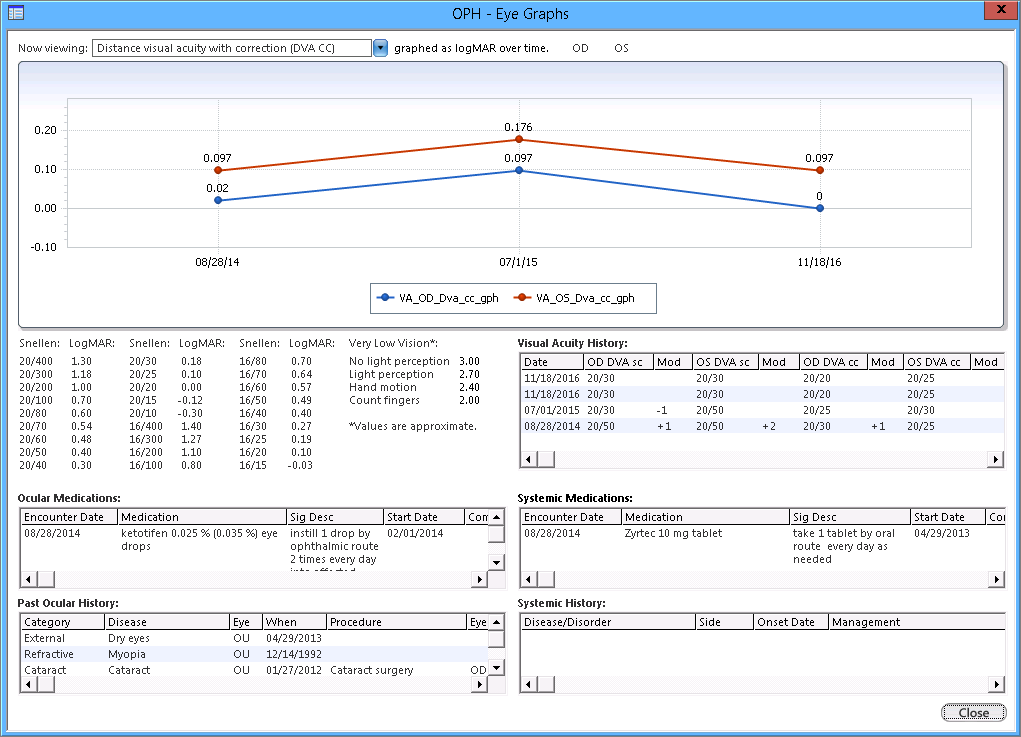This screenshot has height=737, width=1021.
Task: Click Encounter Date header in Ocular Medications
Action: (69, 517)
